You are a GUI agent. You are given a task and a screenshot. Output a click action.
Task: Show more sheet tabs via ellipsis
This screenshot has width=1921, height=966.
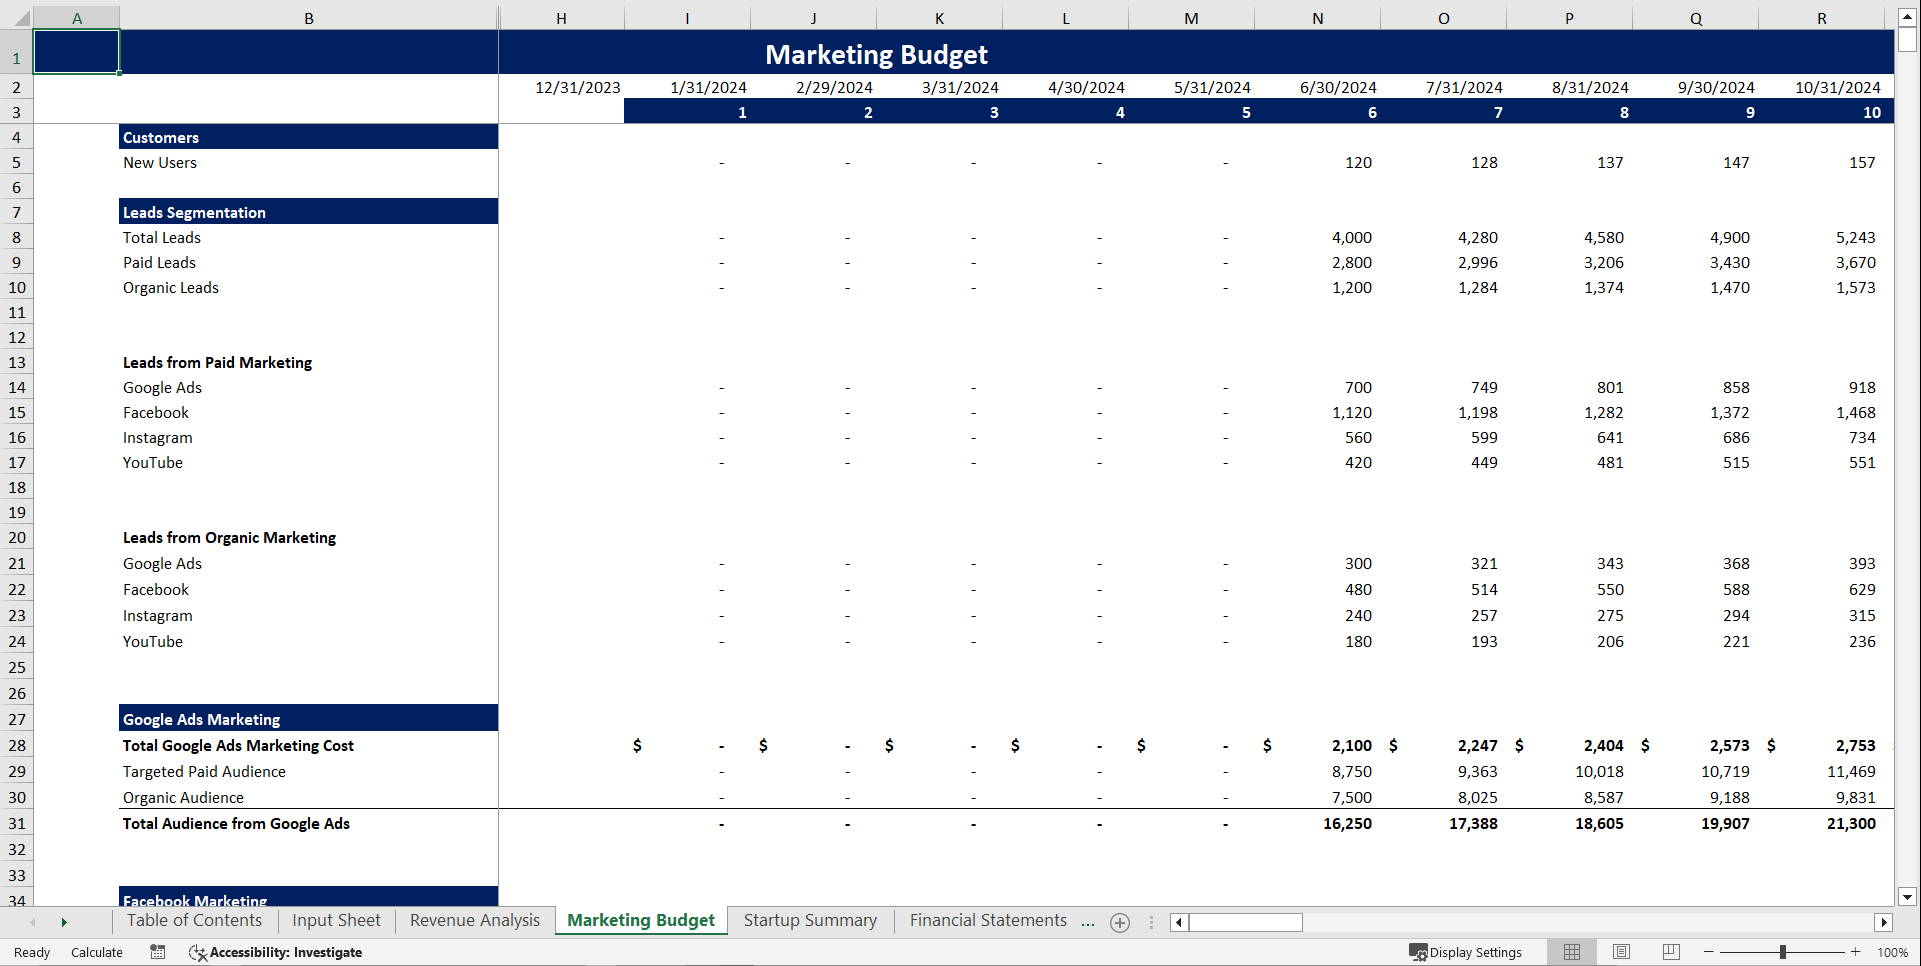(x=1087, y=922)
